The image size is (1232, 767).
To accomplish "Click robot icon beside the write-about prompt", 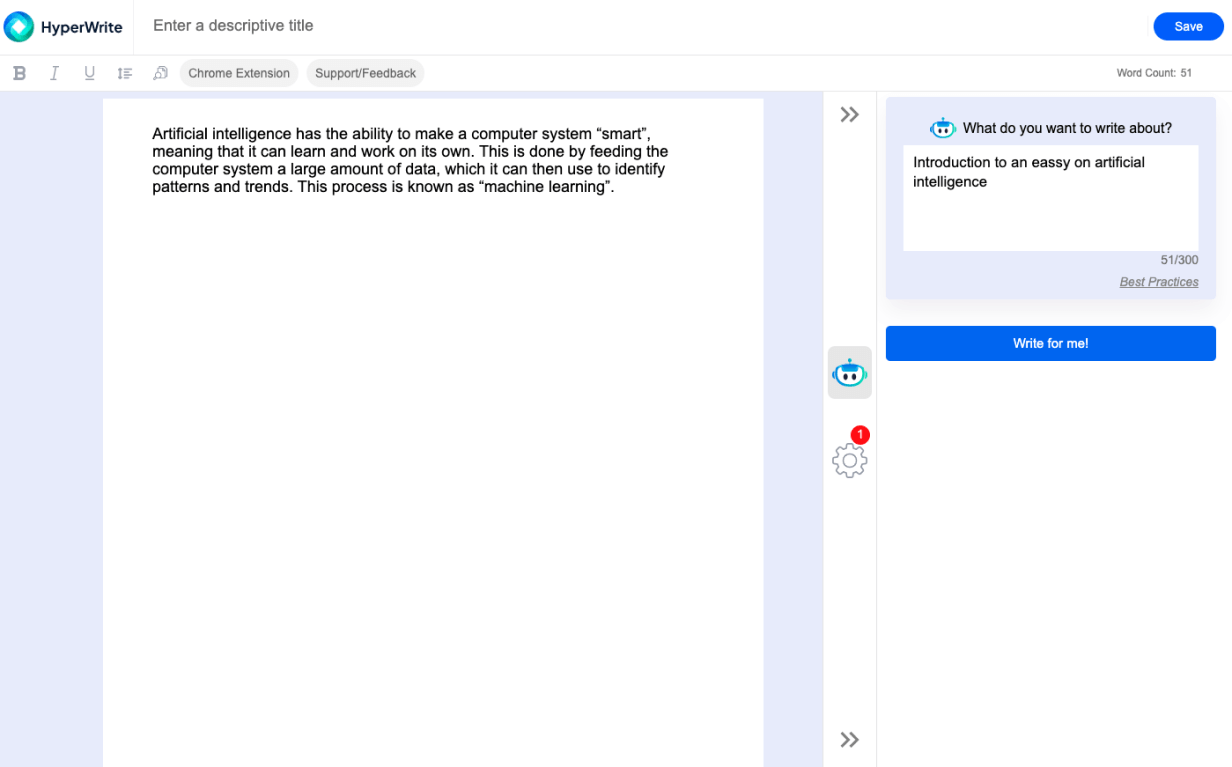I will click(x=942, y=128).
